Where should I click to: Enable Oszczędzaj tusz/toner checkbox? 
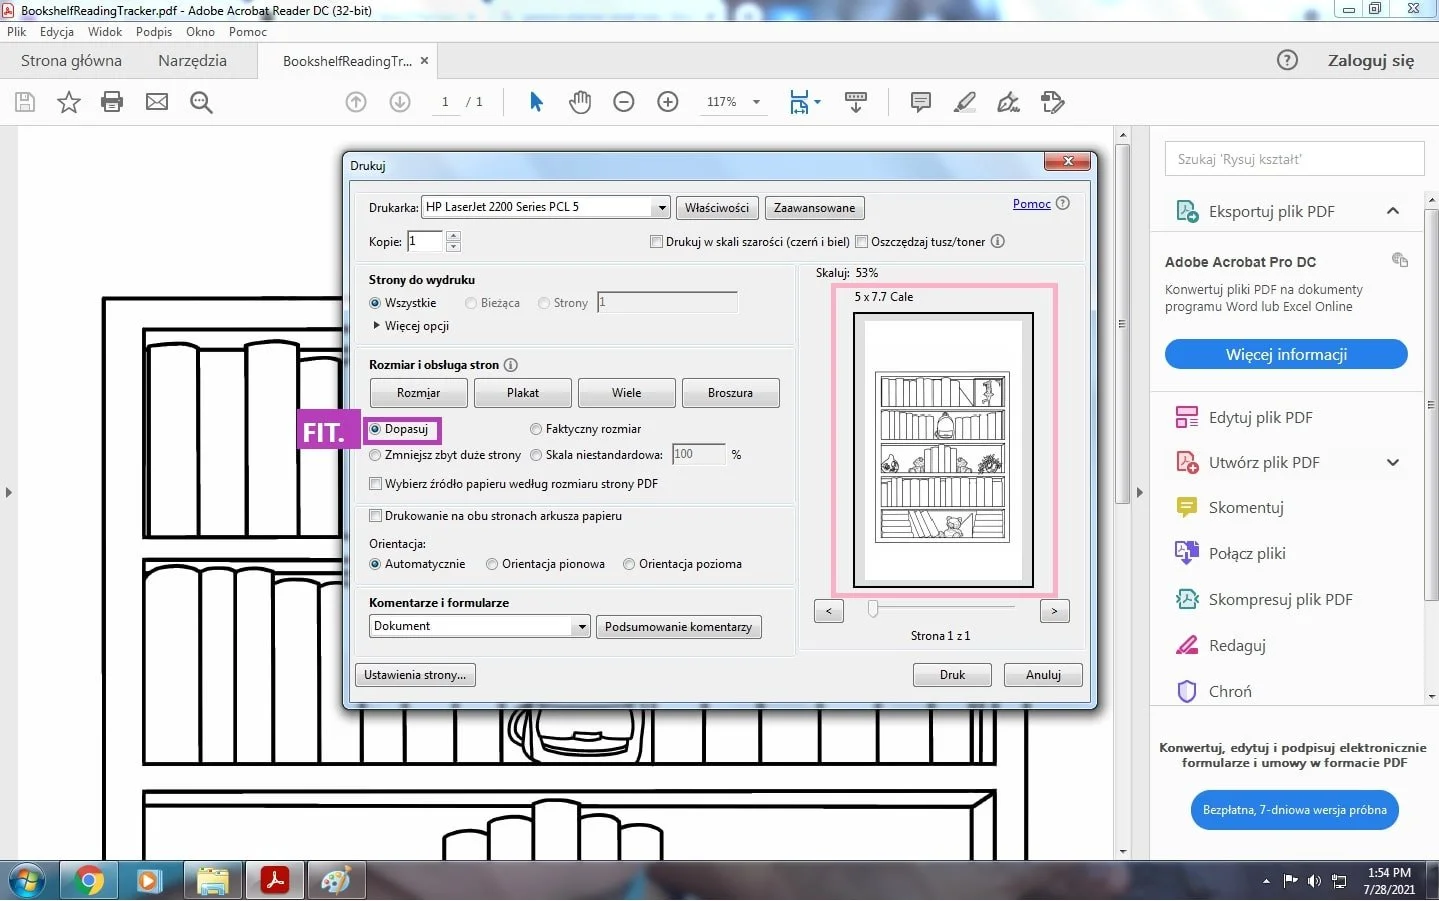pos(861,241)
